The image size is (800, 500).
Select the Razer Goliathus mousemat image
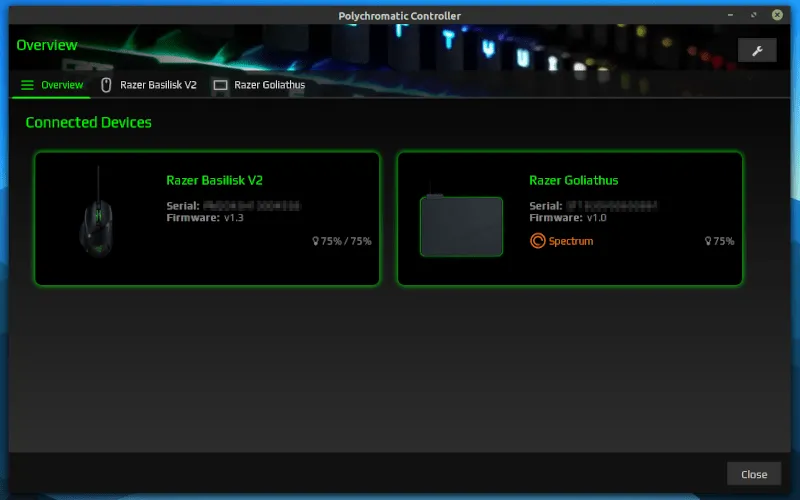(460, 224)
